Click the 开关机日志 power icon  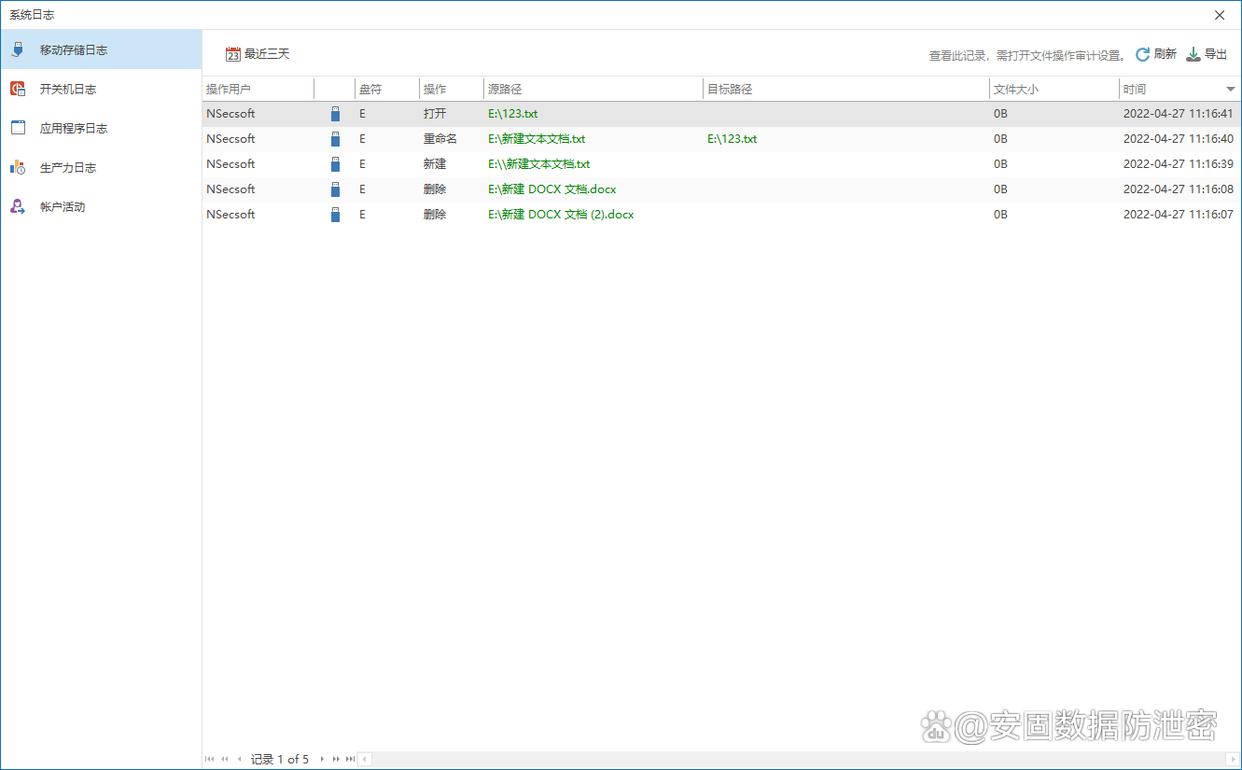[x=18, y=89]
